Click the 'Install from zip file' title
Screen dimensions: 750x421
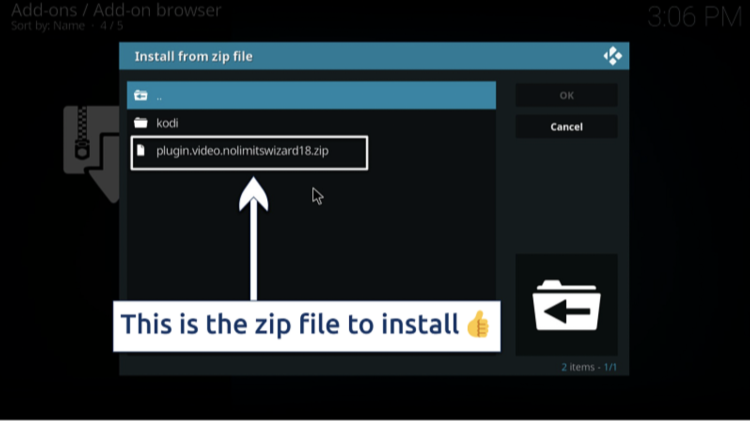pos(193,56)
